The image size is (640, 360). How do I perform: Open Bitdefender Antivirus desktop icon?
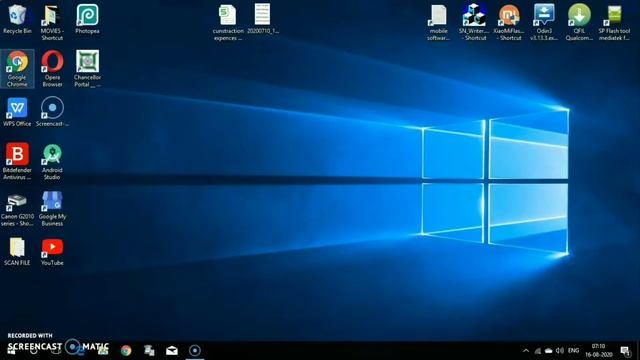17,161
